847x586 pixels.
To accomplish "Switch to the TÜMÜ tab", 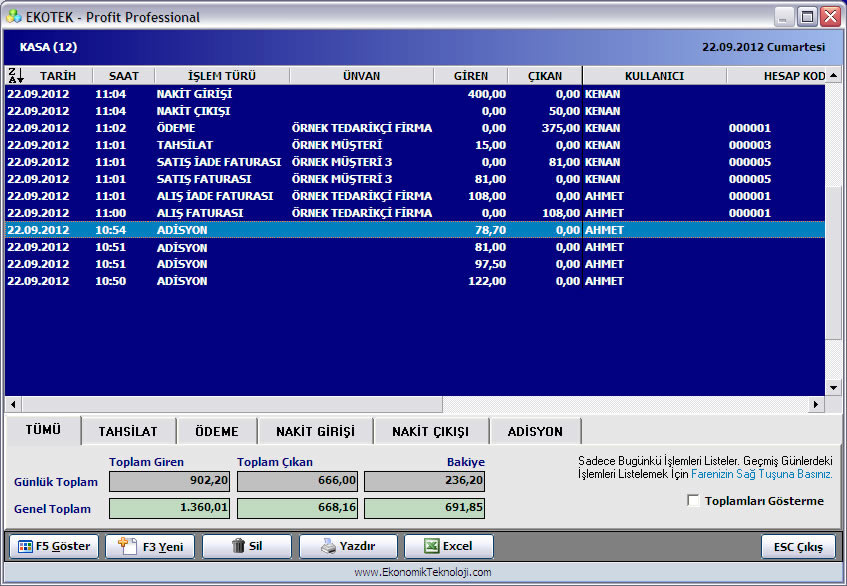I will point(43,430).
